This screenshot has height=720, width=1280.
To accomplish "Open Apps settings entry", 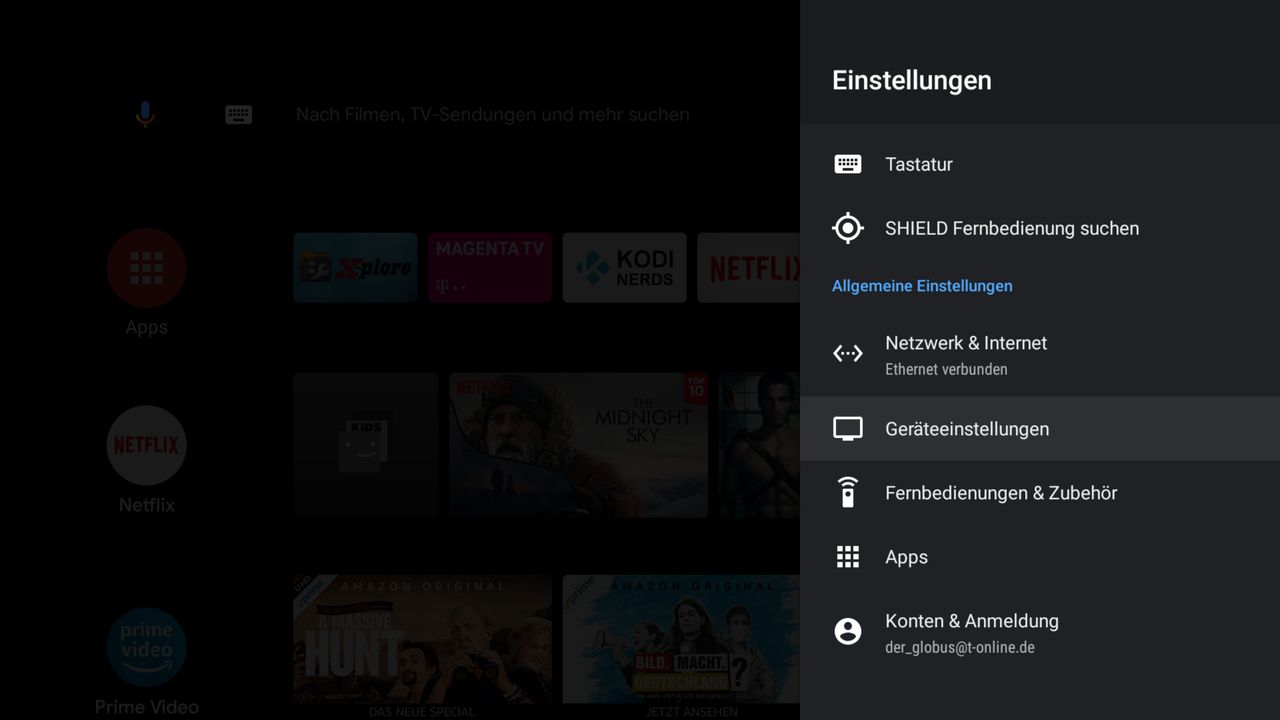I will [x=1040, y=557].
